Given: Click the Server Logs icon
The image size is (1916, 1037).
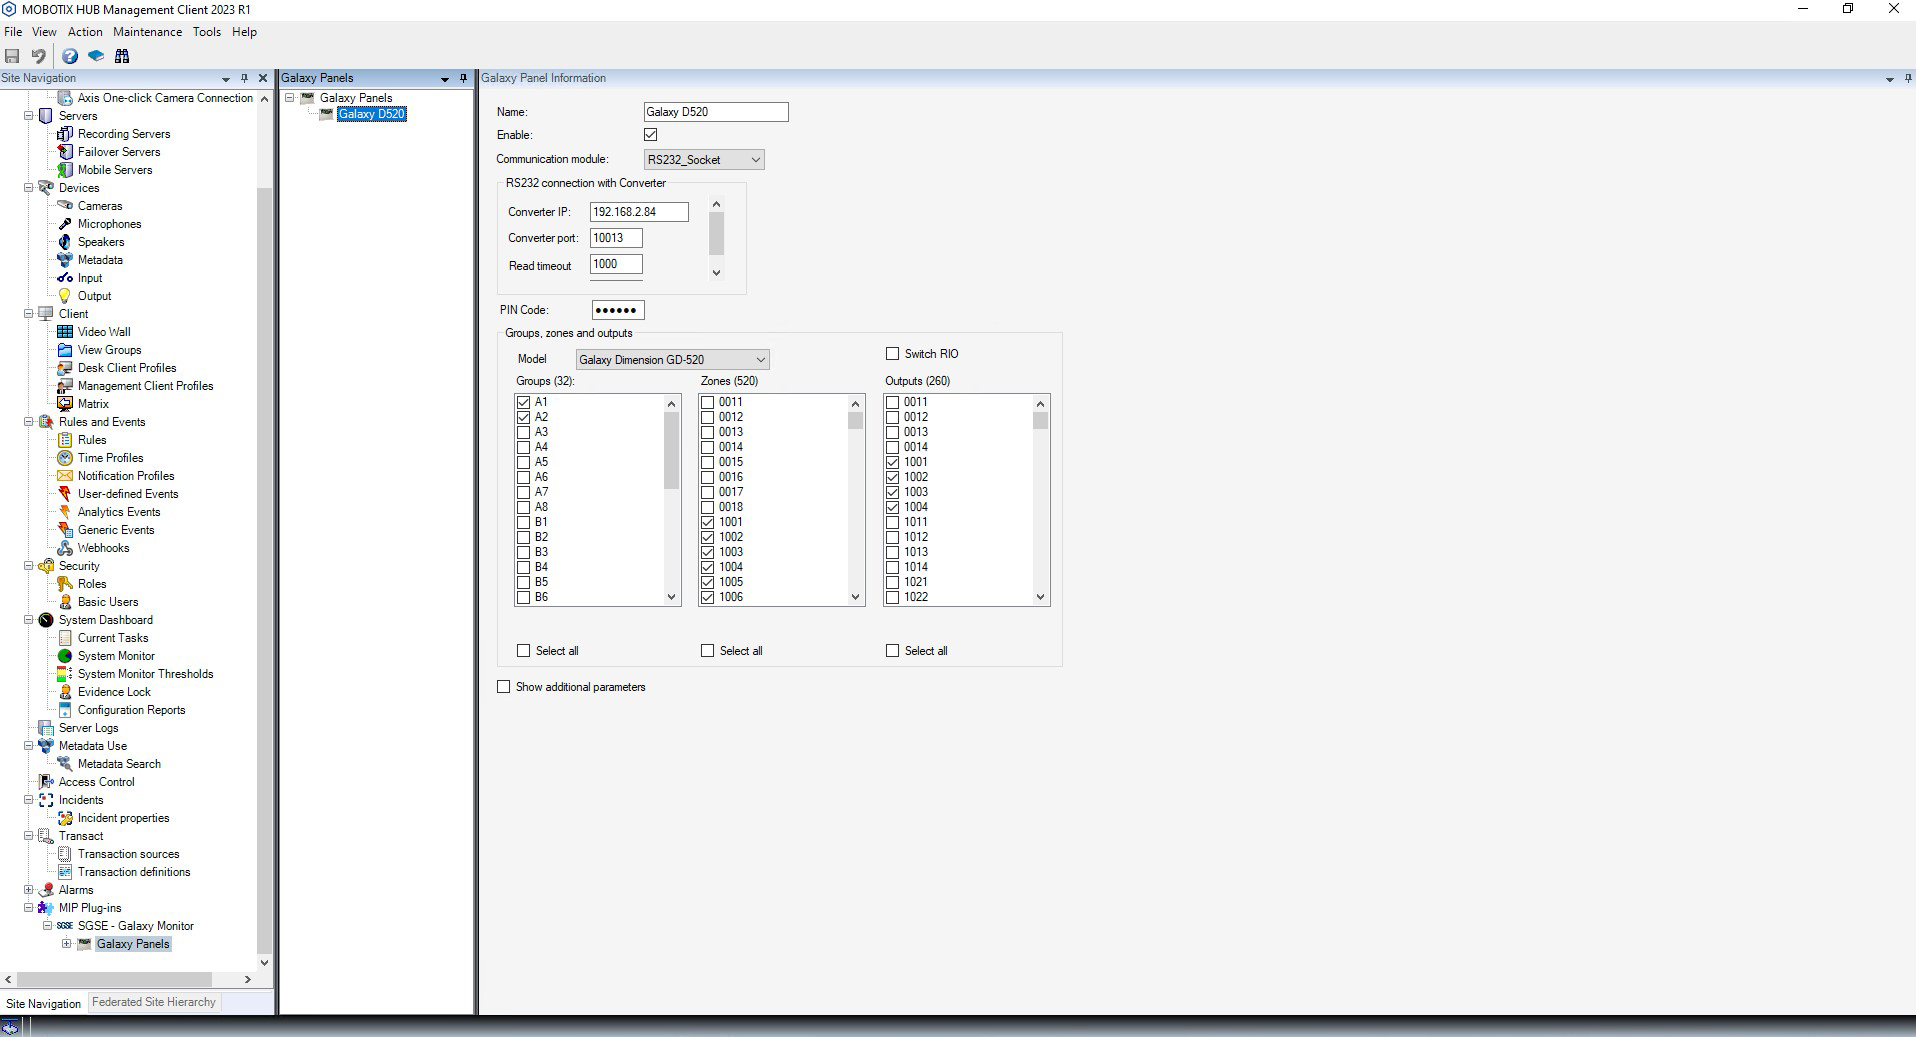Looking at the screenshot, I should click(46, 728).
